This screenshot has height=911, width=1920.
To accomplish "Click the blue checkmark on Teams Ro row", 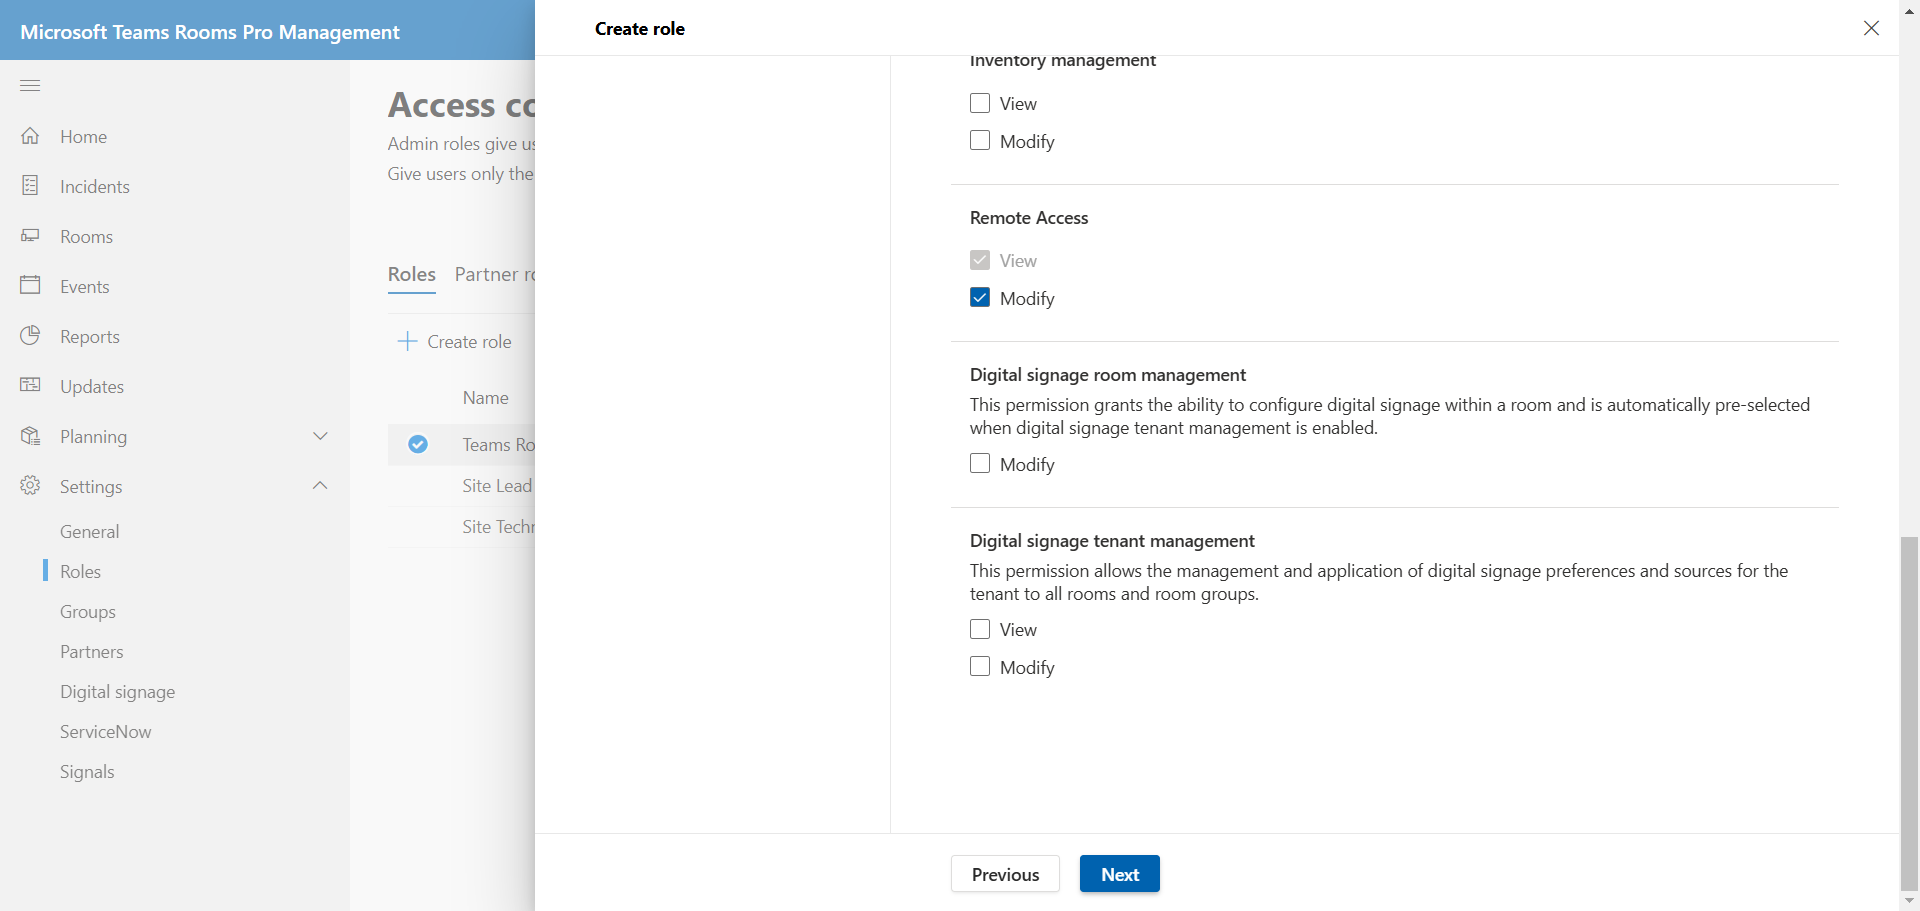I will click(x=418, y=444).
